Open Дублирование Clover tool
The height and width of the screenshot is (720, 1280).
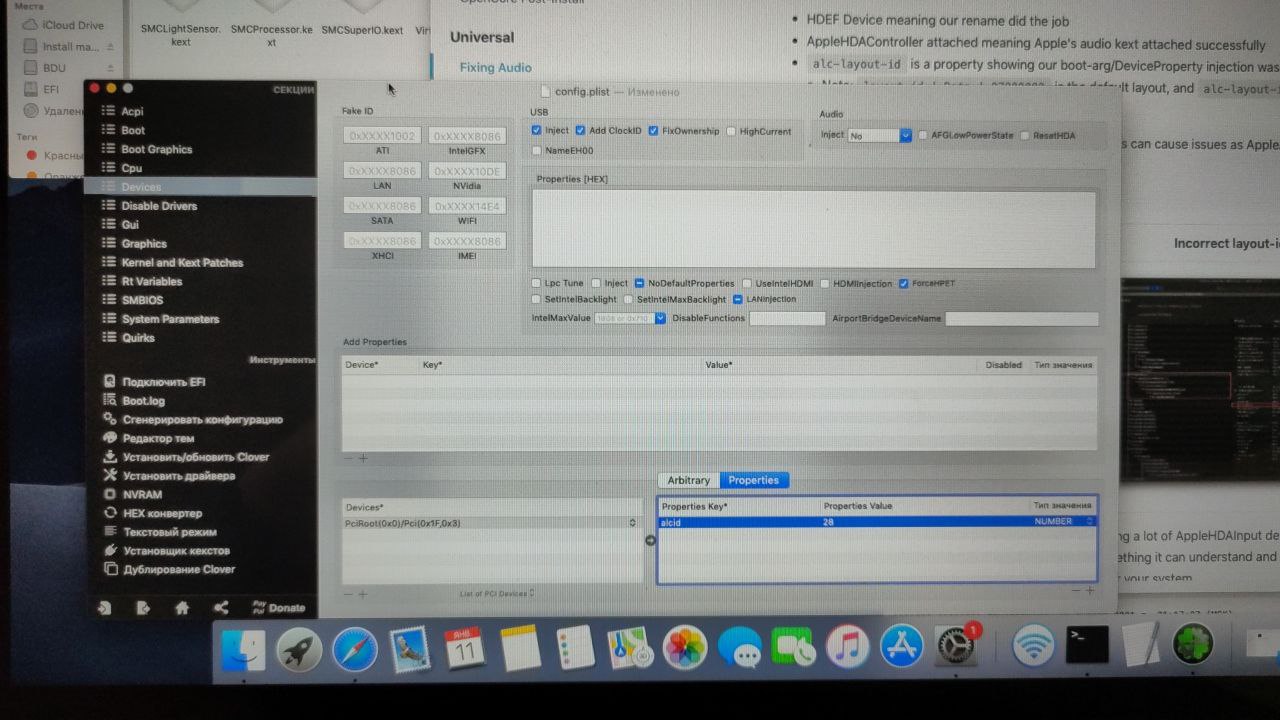[178, 570]
